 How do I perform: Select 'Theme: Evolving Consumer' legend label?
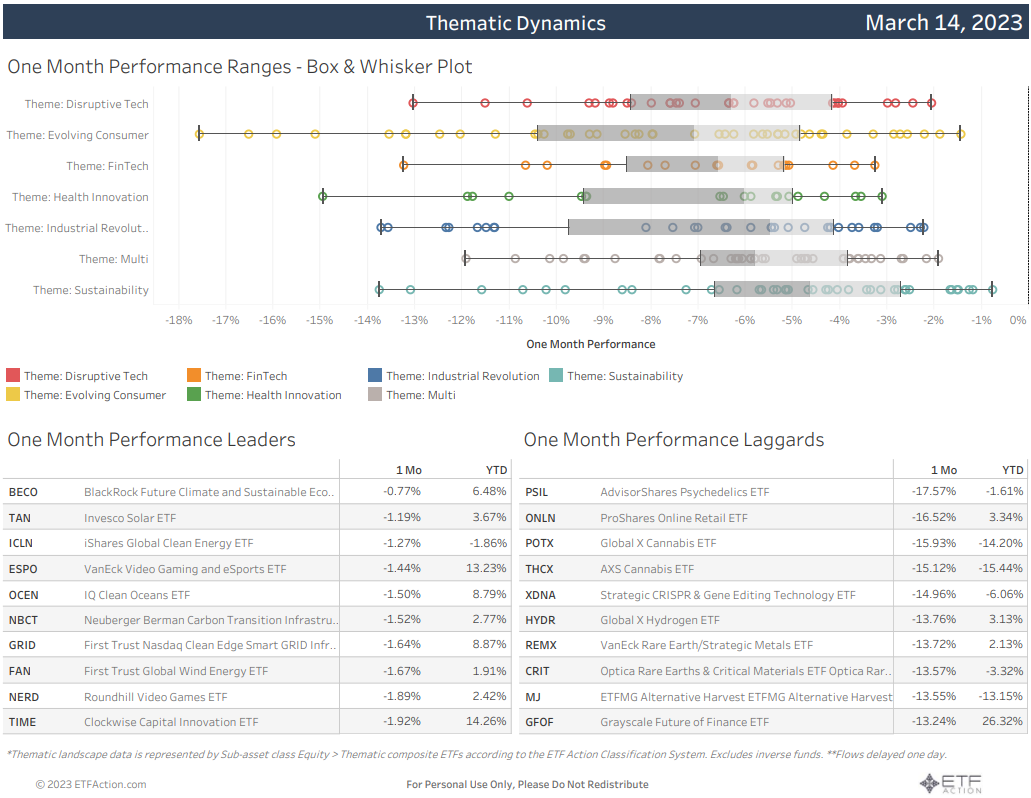point(95,395)
